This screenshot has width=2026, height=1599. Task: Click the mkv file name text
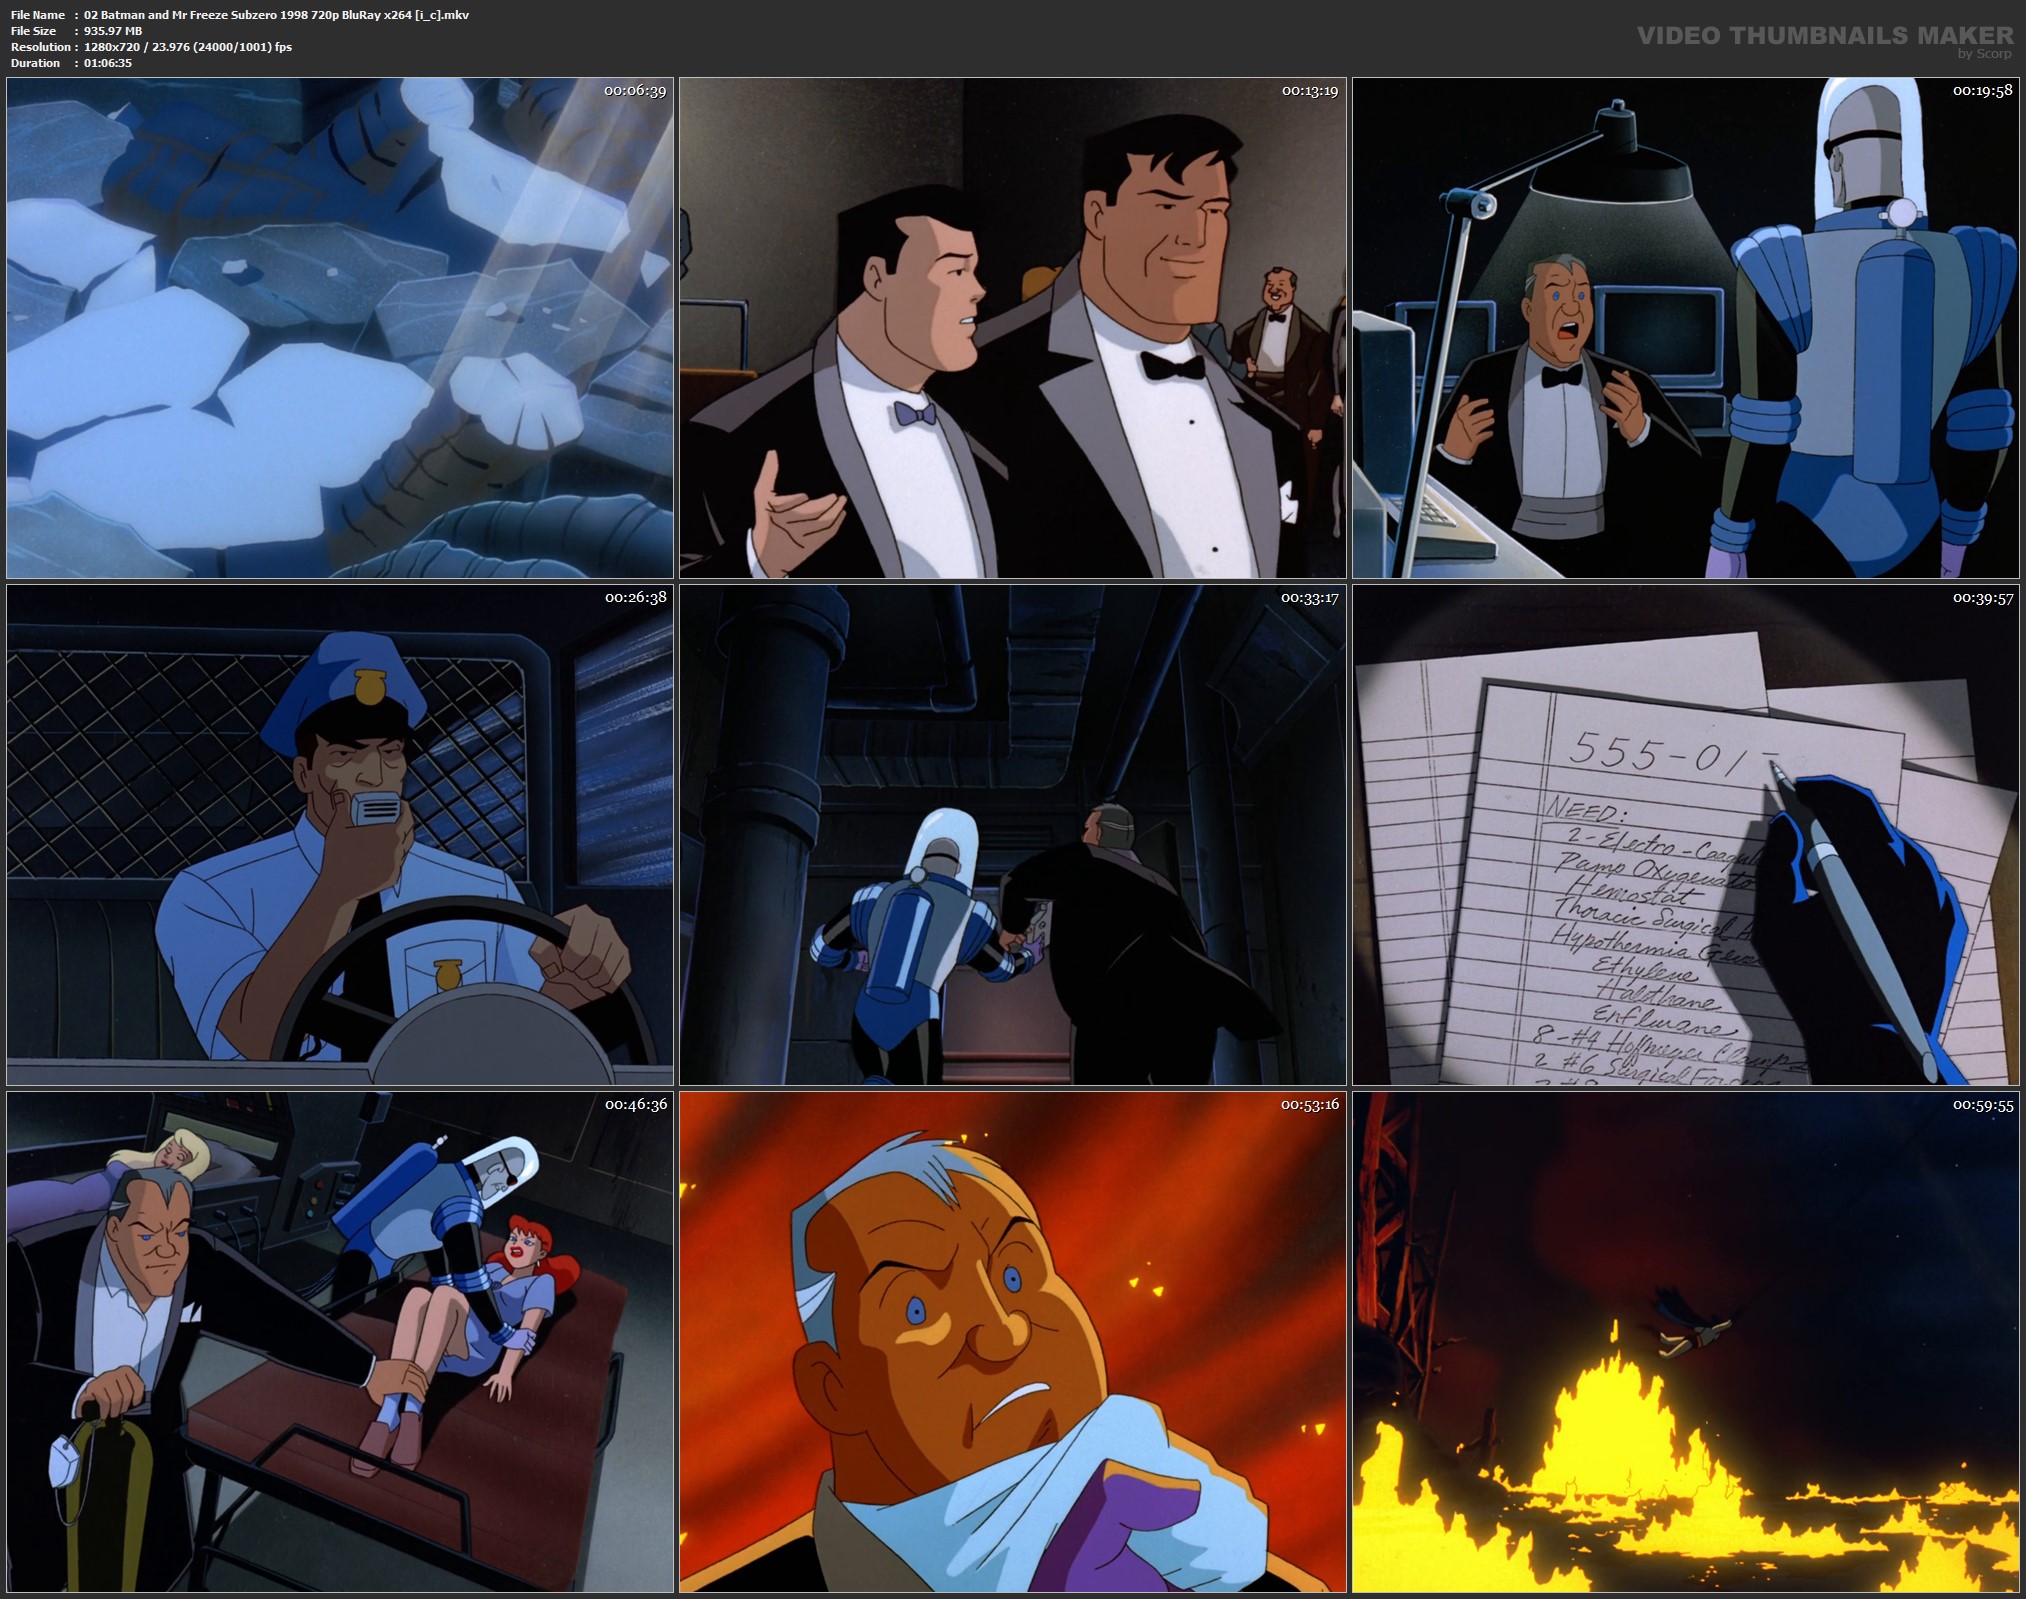tap(277, 15)
